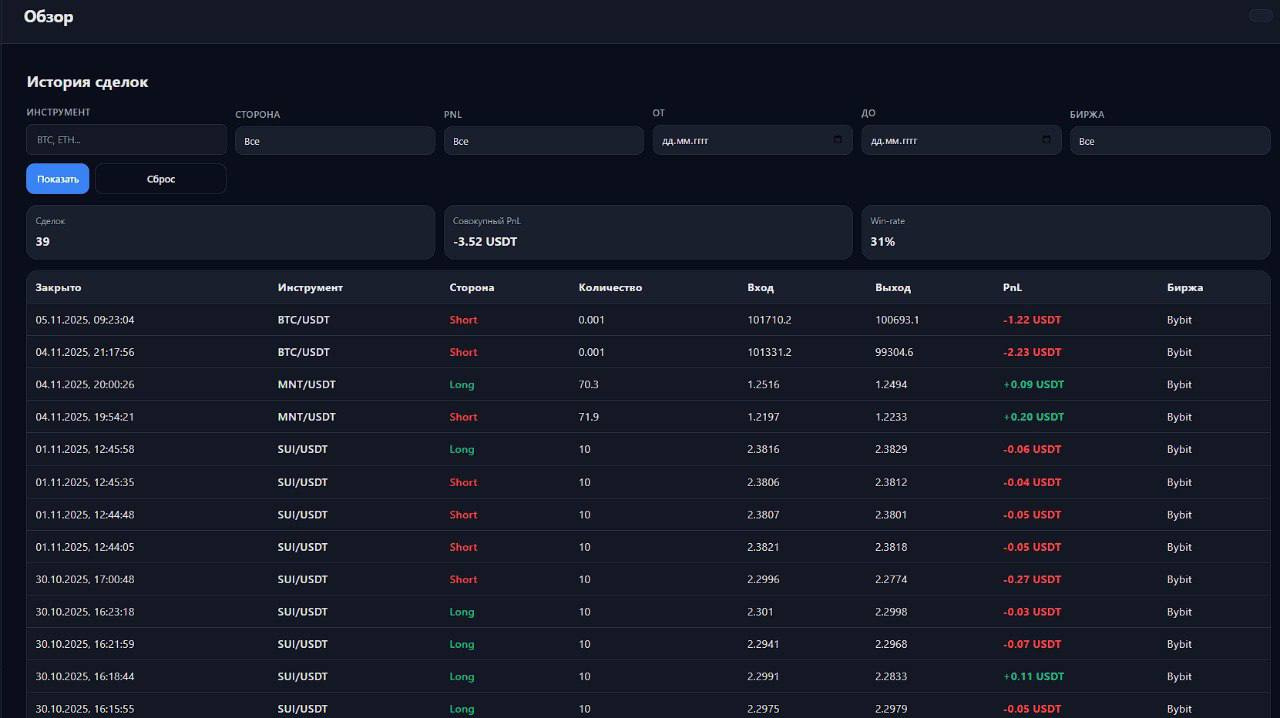Select the 01.11.2025, 12:45:58 timestamp cell

point(85,449)
